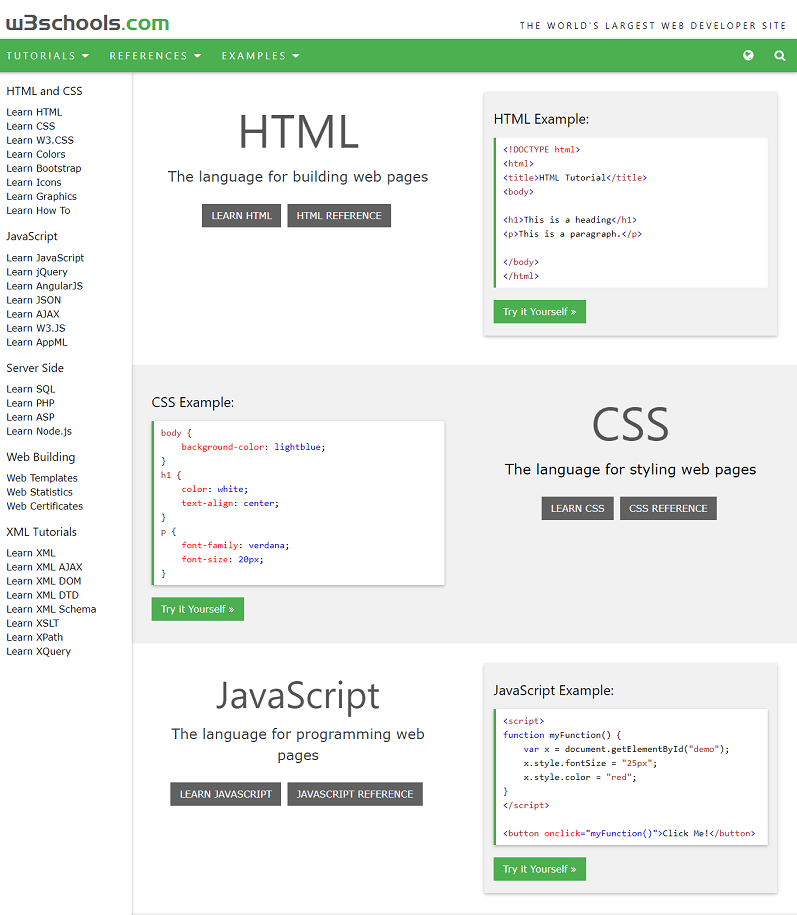
Task: Open the Learn AngularJS sidebar link
Action: [x=44, y=286]
